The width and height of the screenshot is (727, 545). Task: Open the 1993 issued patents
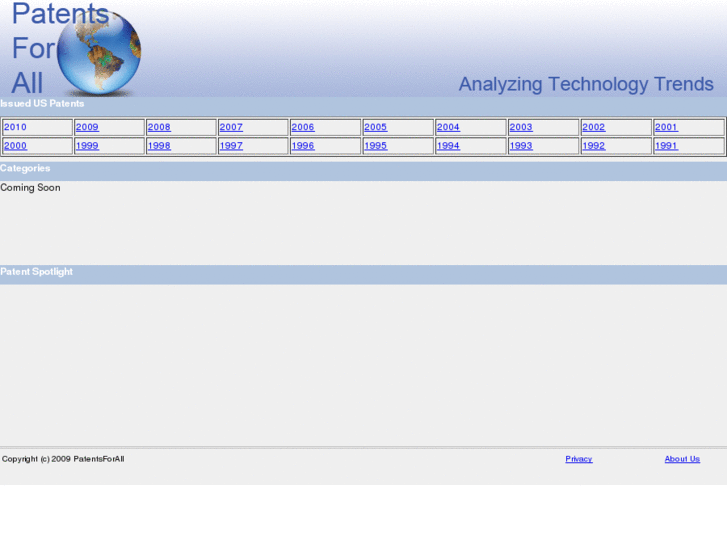pos(521,146)
